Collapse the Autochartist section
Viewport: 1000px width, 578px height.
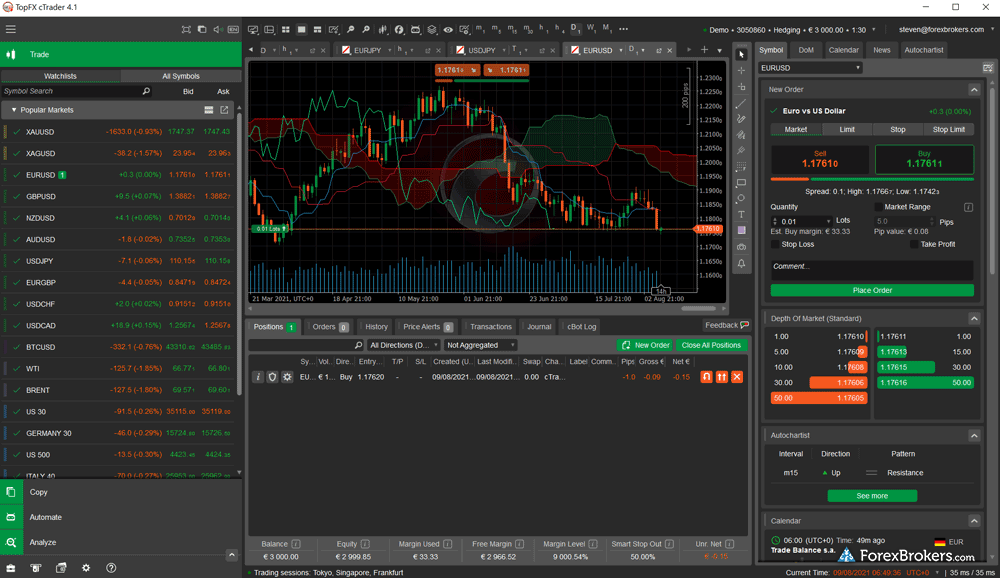(x=974, y=435)
